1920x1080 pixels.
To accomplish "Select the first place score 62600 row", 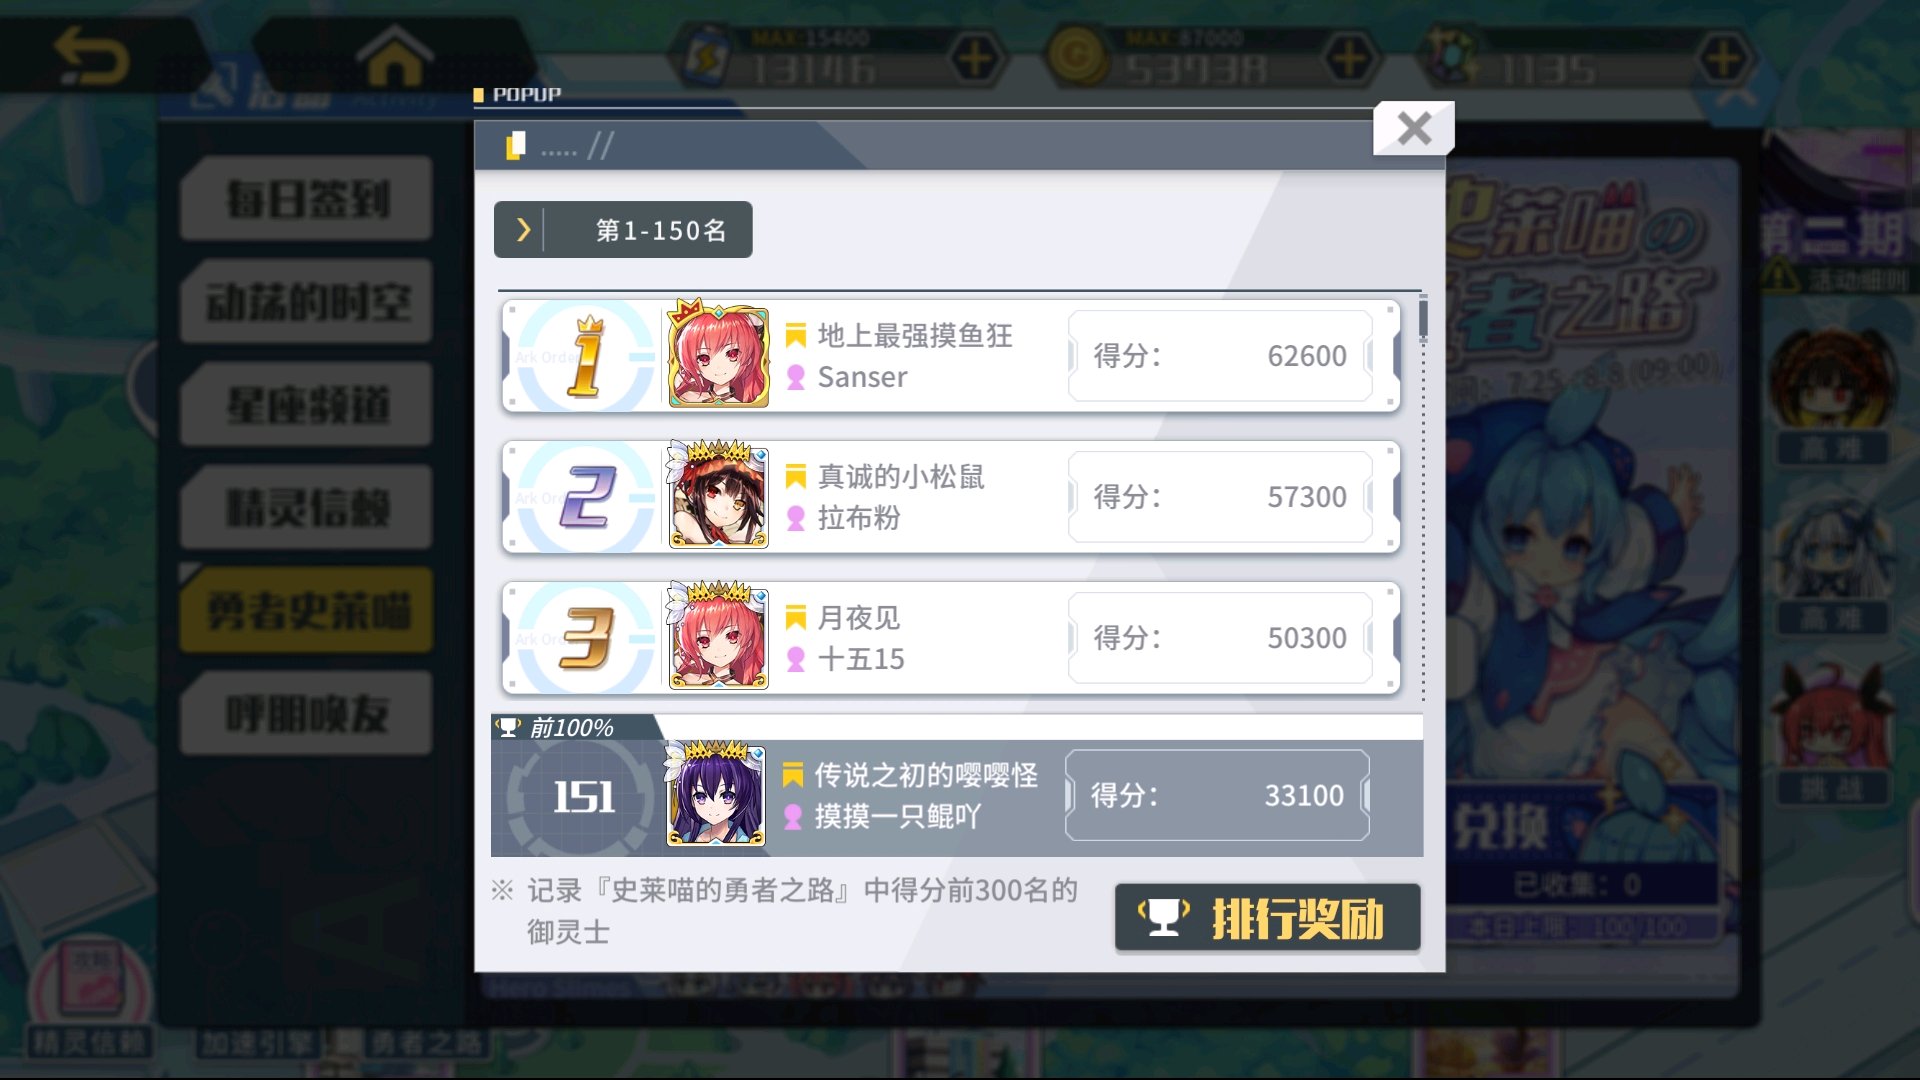I will pyautogui.click(x=950, y=355).
